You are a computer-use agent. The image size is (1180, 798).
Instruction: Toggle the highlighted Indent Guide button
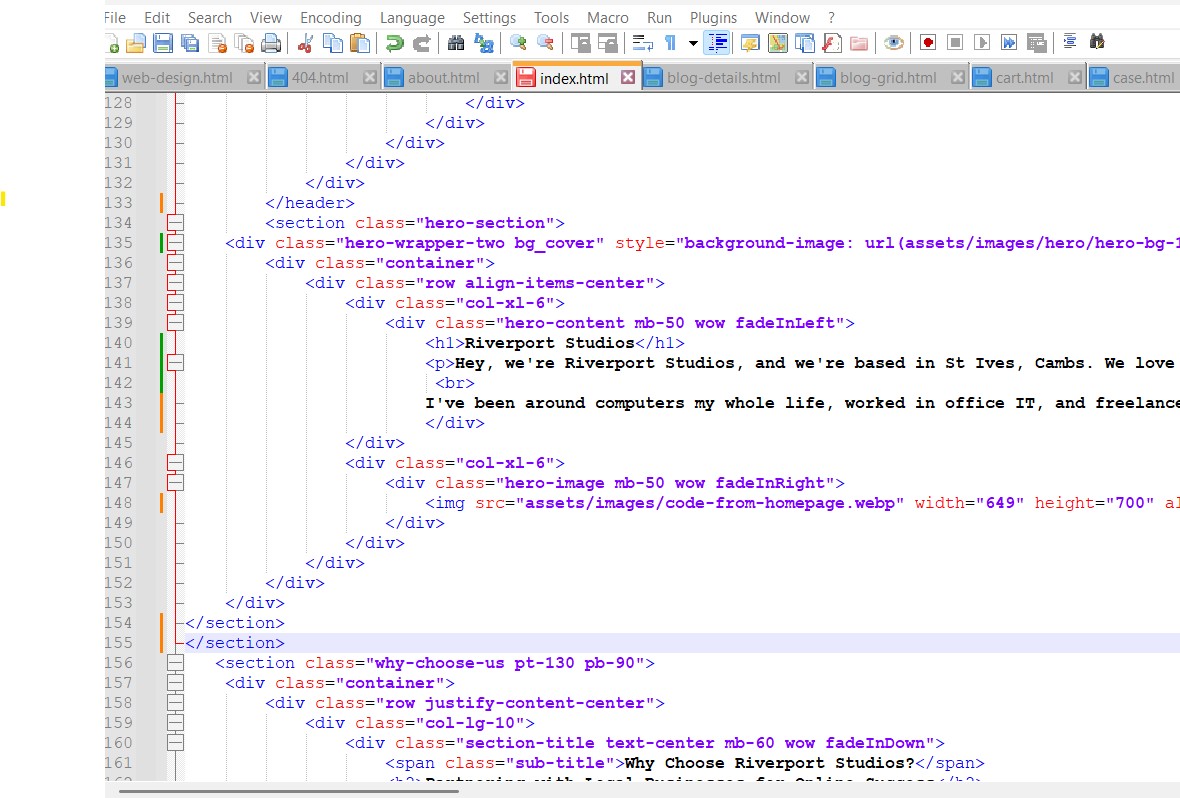716,43
